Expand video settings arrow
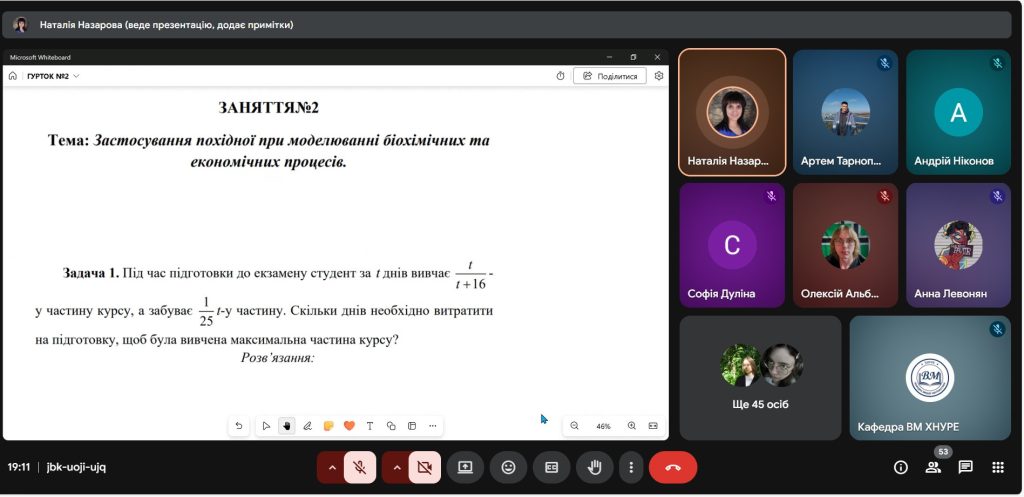 [x=396, y=468]
